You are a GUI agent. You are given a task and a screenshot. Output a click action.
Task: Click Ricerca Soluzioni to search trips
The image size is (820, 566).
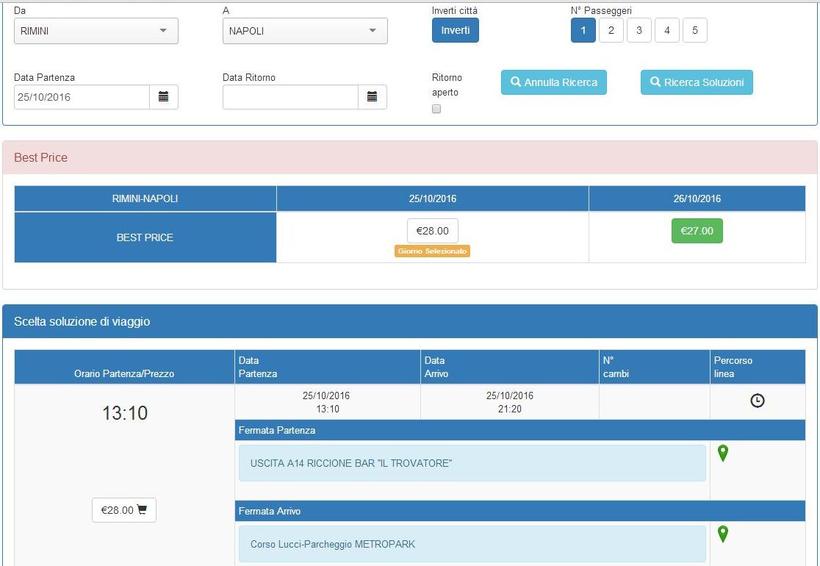tap(696, 82)
